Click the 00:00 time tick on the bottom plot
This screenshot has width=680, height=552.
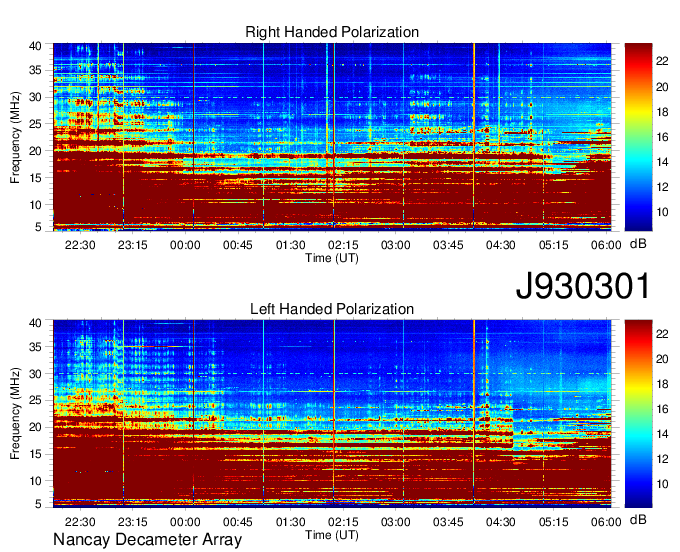(185, 522)
